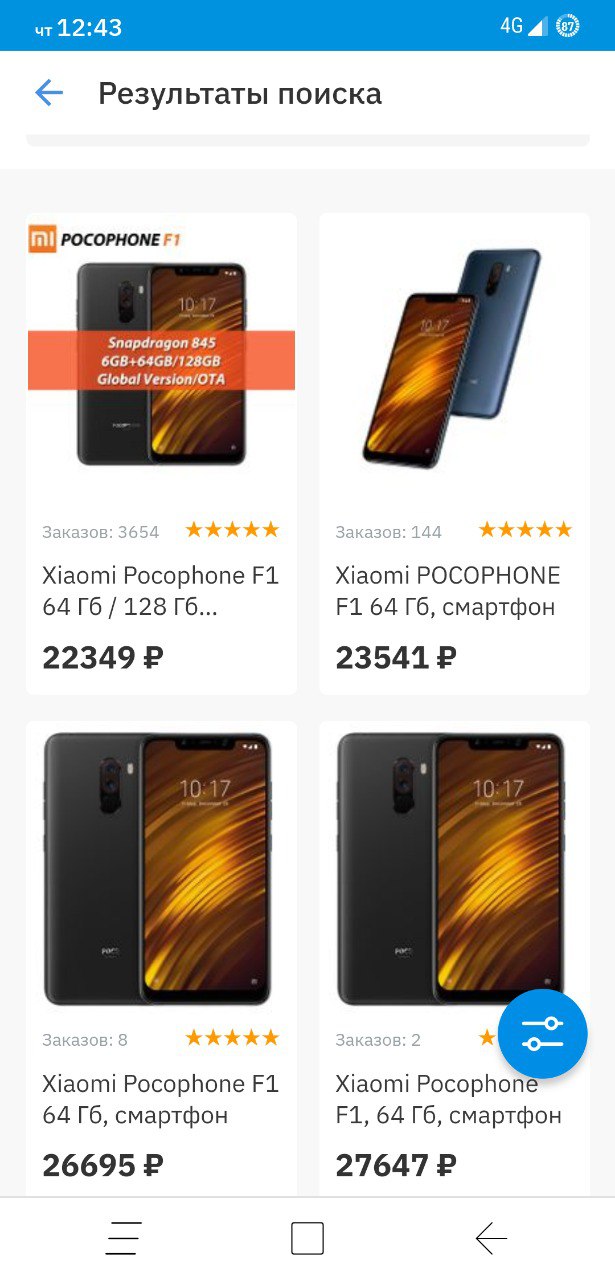The image size is (615, 1280).
Task: Tap the battery indicator in status bar
Action: [568, 26]
